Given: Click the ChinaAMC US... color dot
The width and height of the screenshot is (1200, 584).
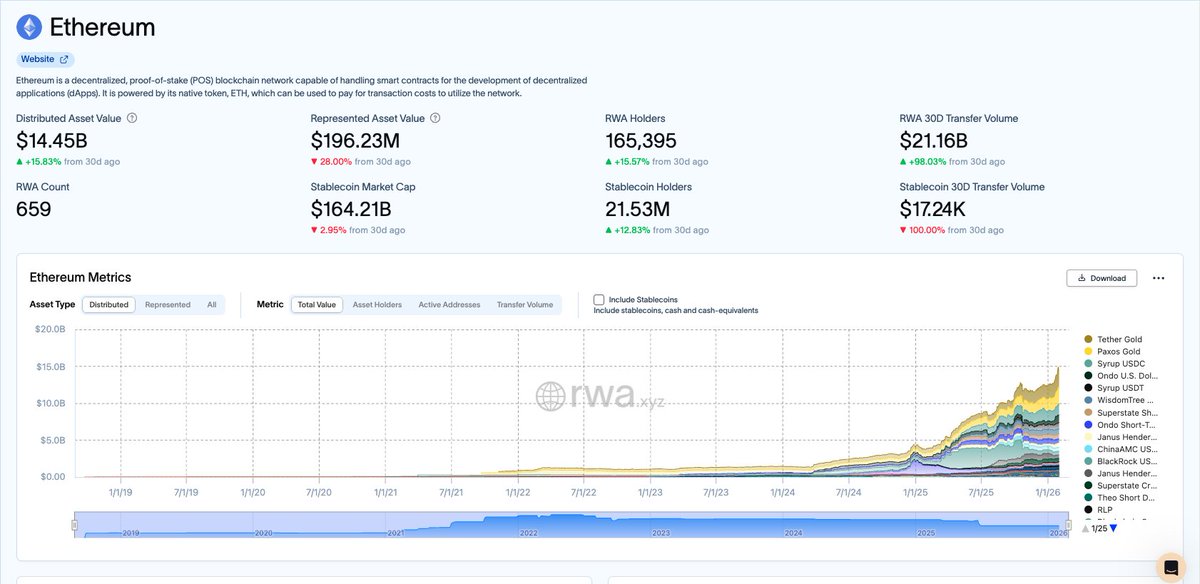Looking at the screenshot, I should pos(1088,449).
